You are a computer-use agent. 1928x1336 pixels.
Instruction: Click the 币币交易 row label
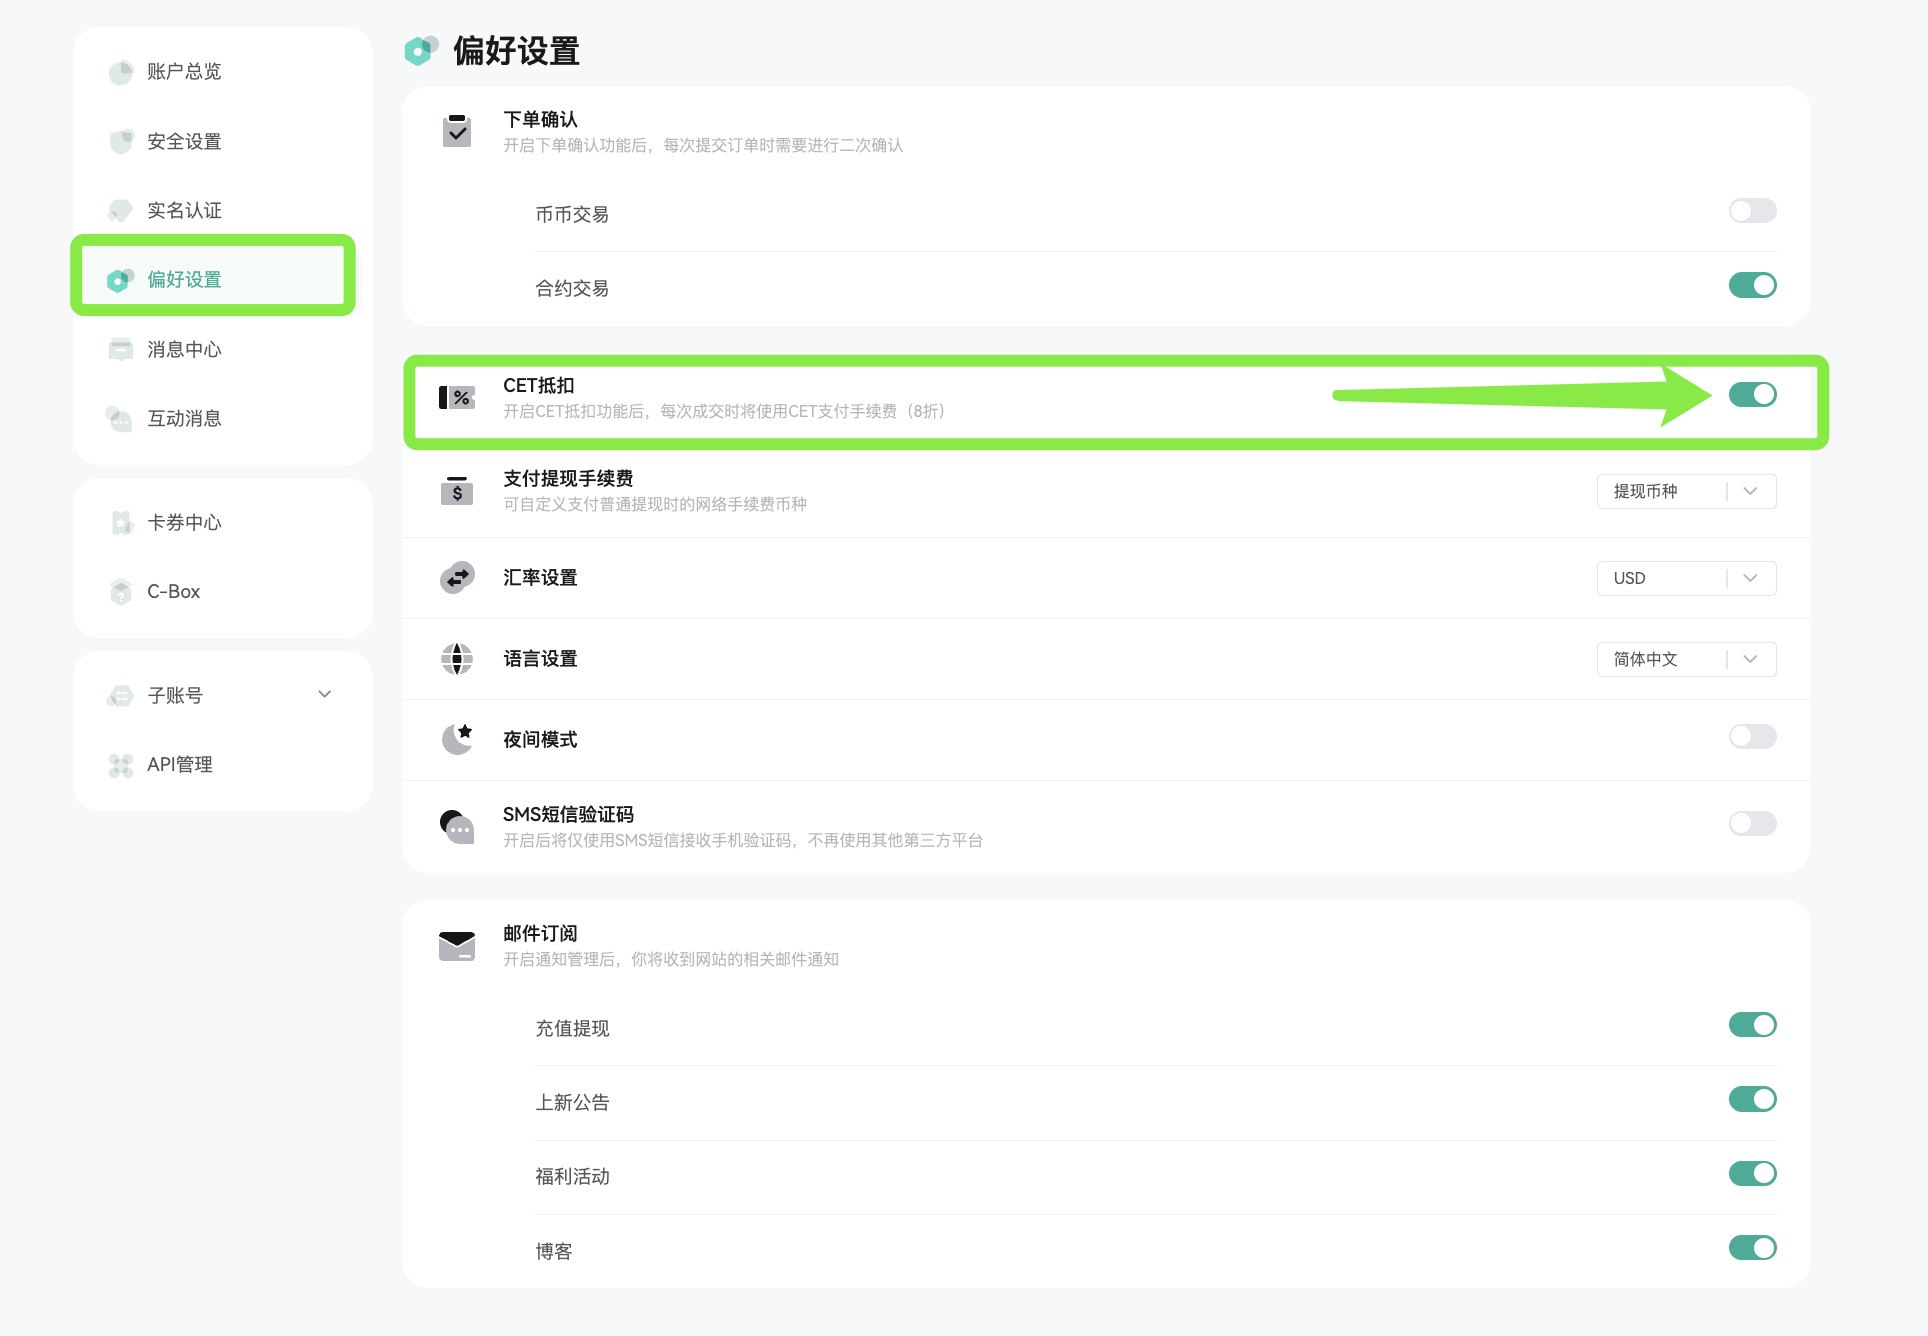point(572,214)
